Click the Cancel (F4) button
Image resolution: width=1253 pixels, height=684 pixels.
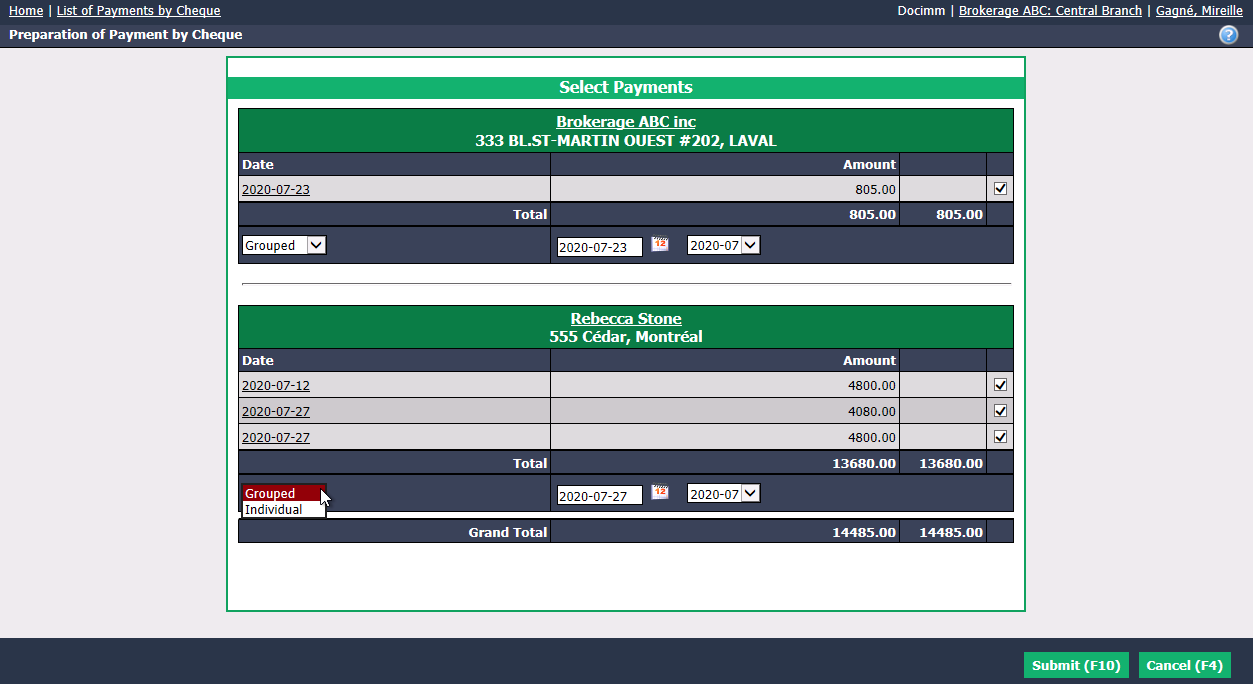point(1184,665)
